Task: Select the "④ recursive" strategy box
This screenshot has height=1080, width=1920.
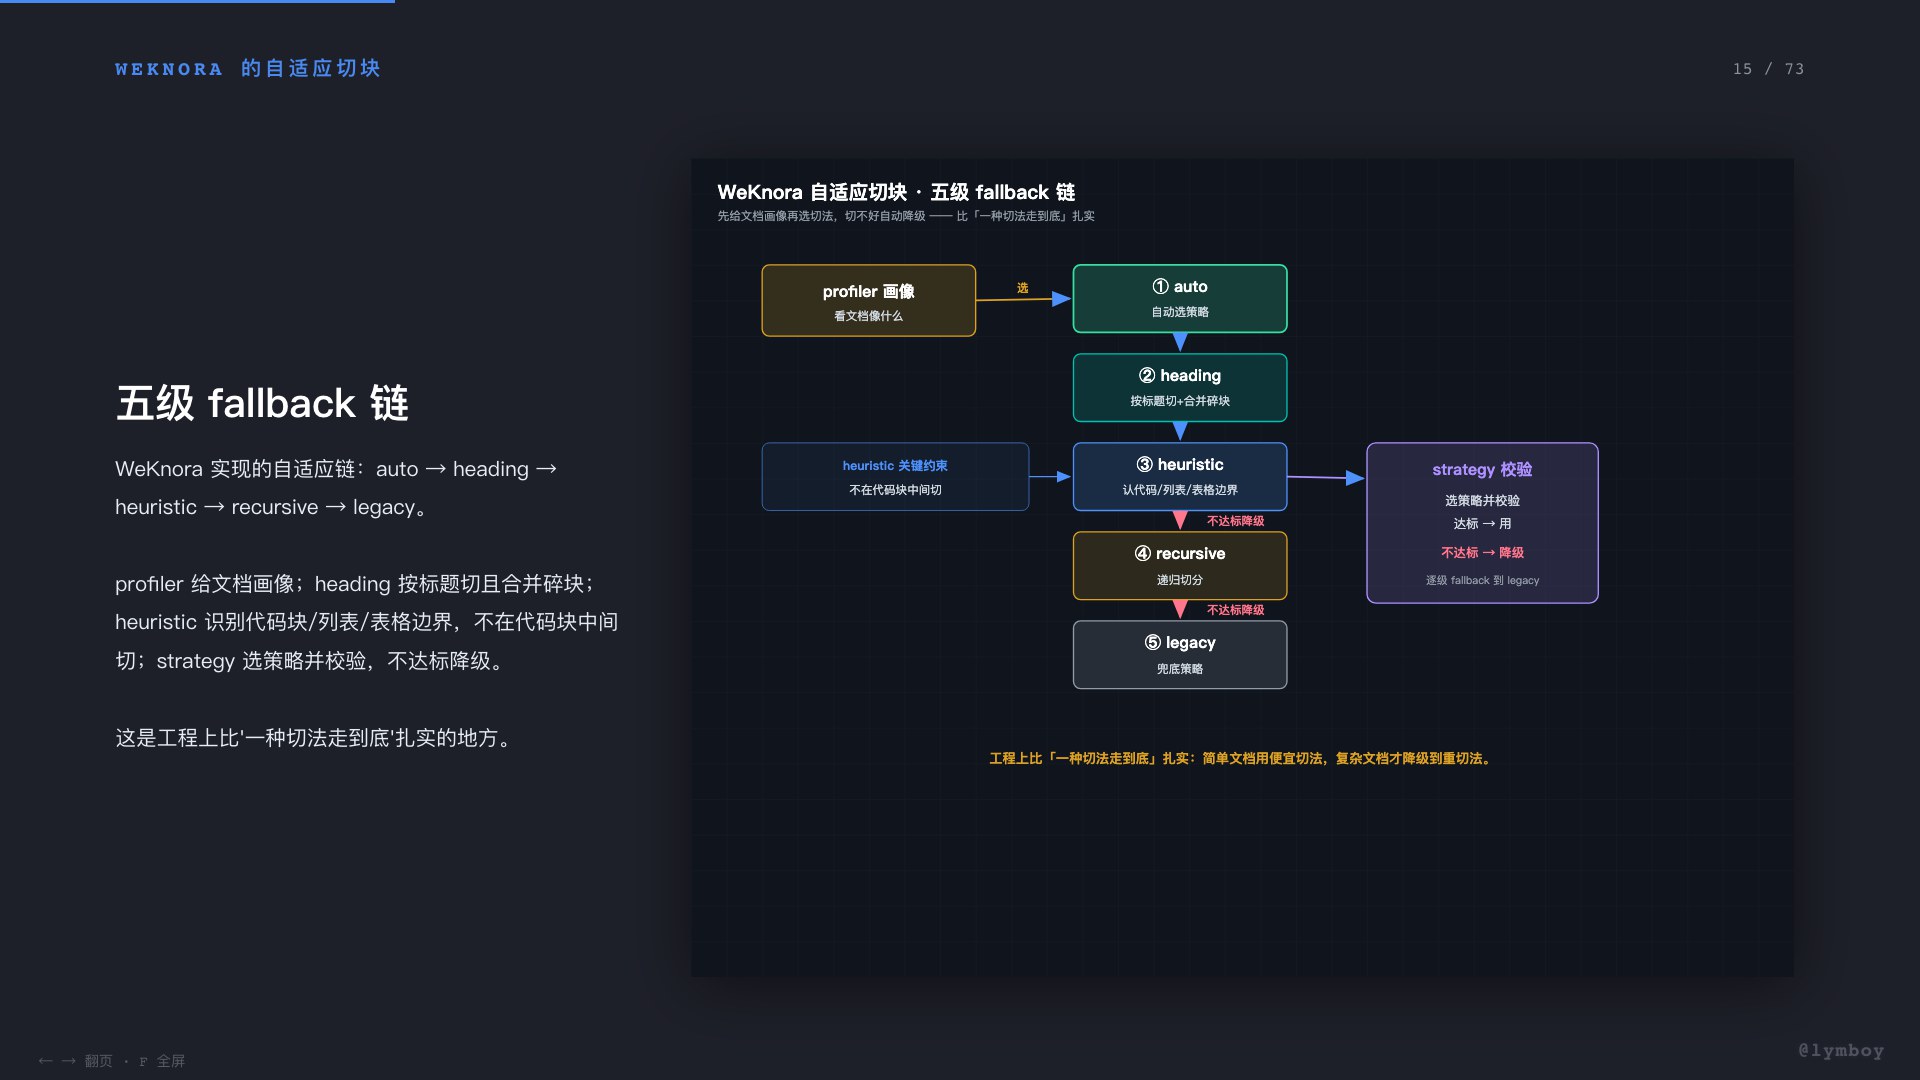Action: [1180, 565]
